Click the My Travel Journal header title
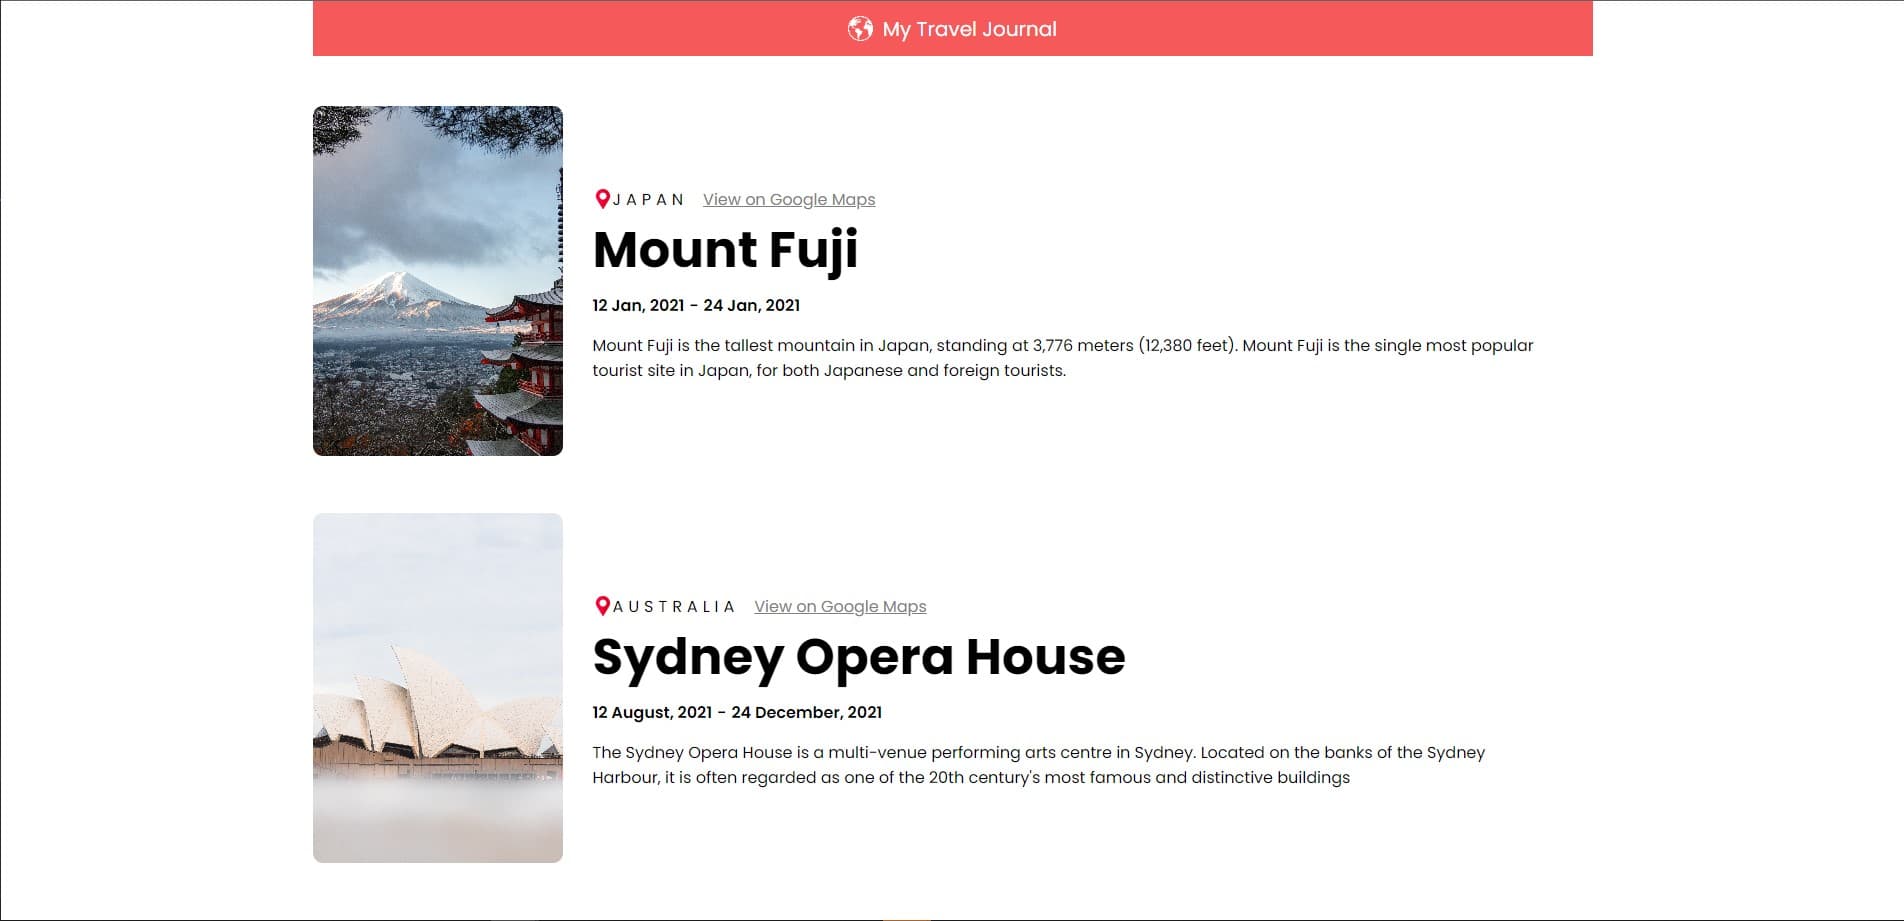The height and width of the screenshot is (921, 1904). pos(969,29)
